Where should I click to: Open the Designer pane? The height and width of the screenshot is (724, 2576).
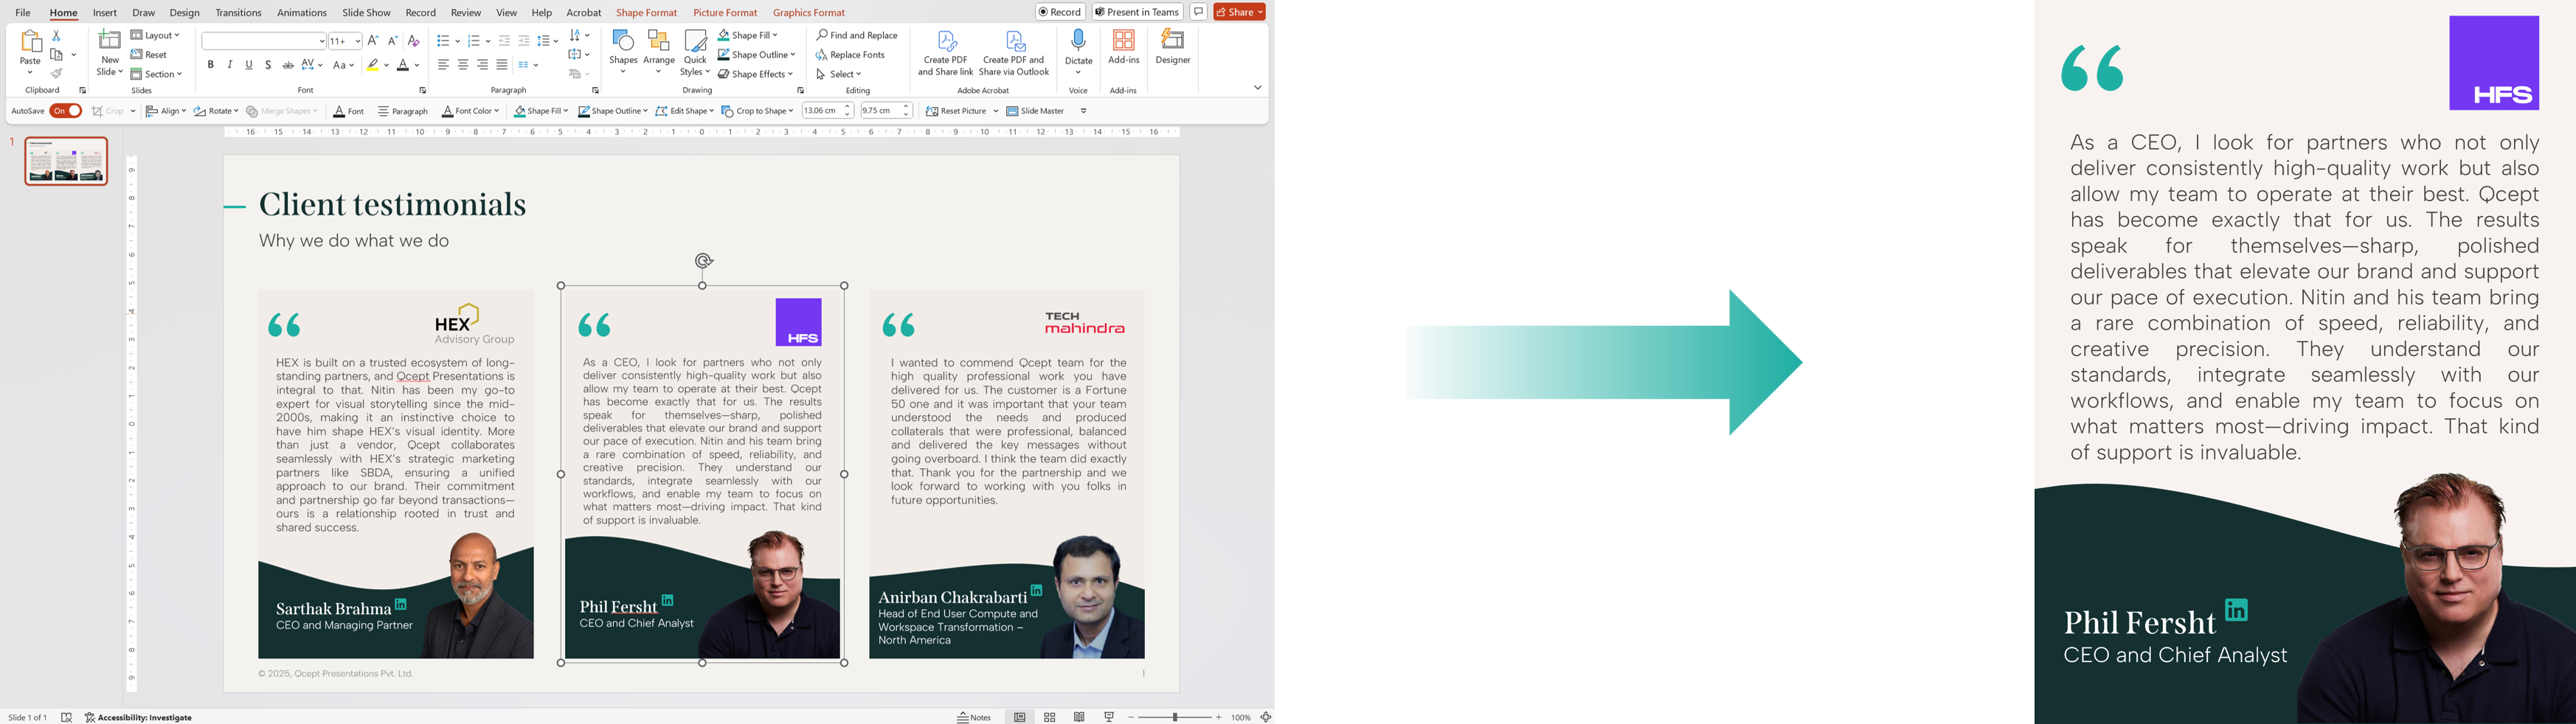(1172, 47)
